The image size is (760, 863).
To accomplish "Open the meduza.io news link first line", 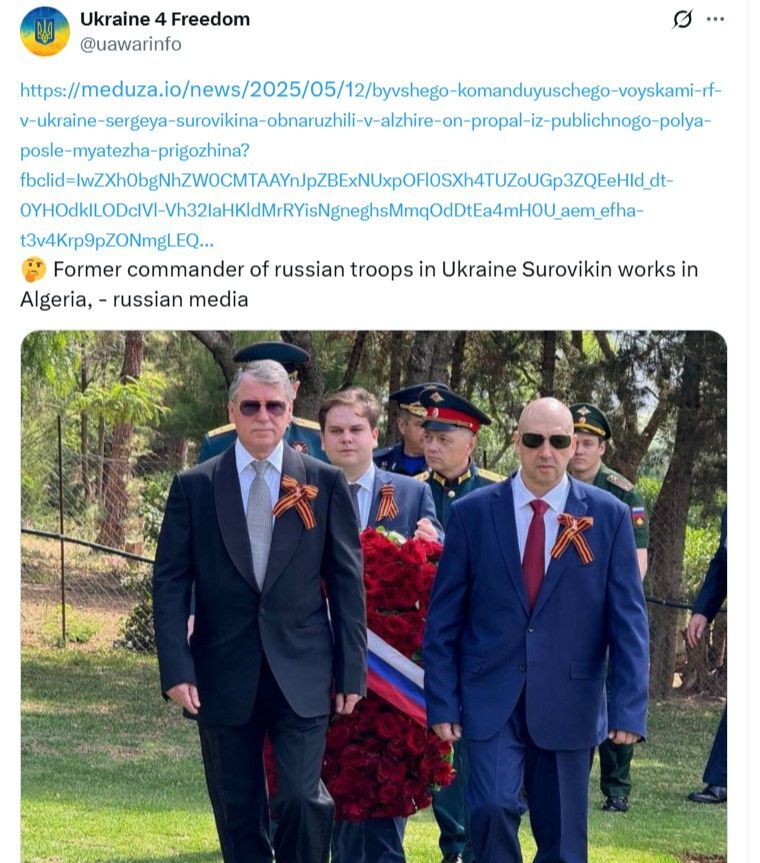I will click(x=370, y=90).
